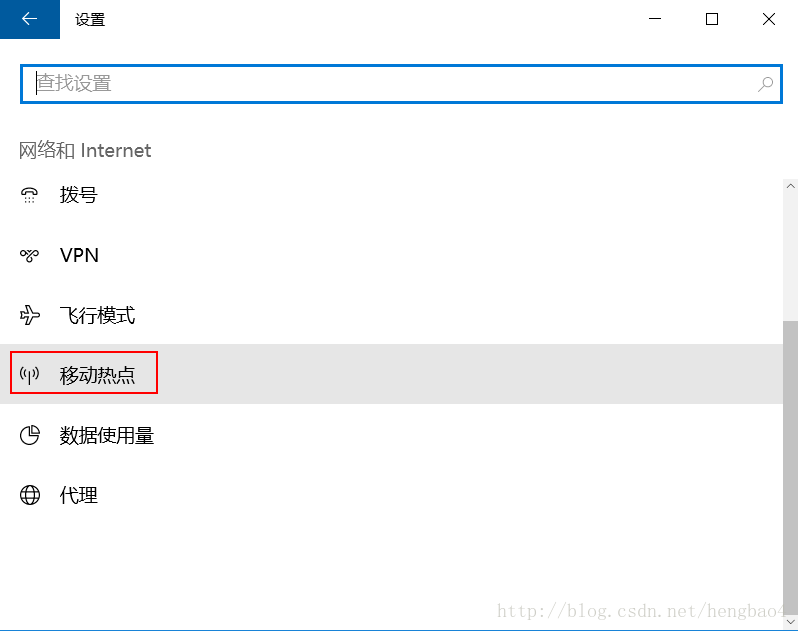Select 飞行模式 airplane mode entry
The width and height of the screenshot is (798, 631).
click(391, 315)
